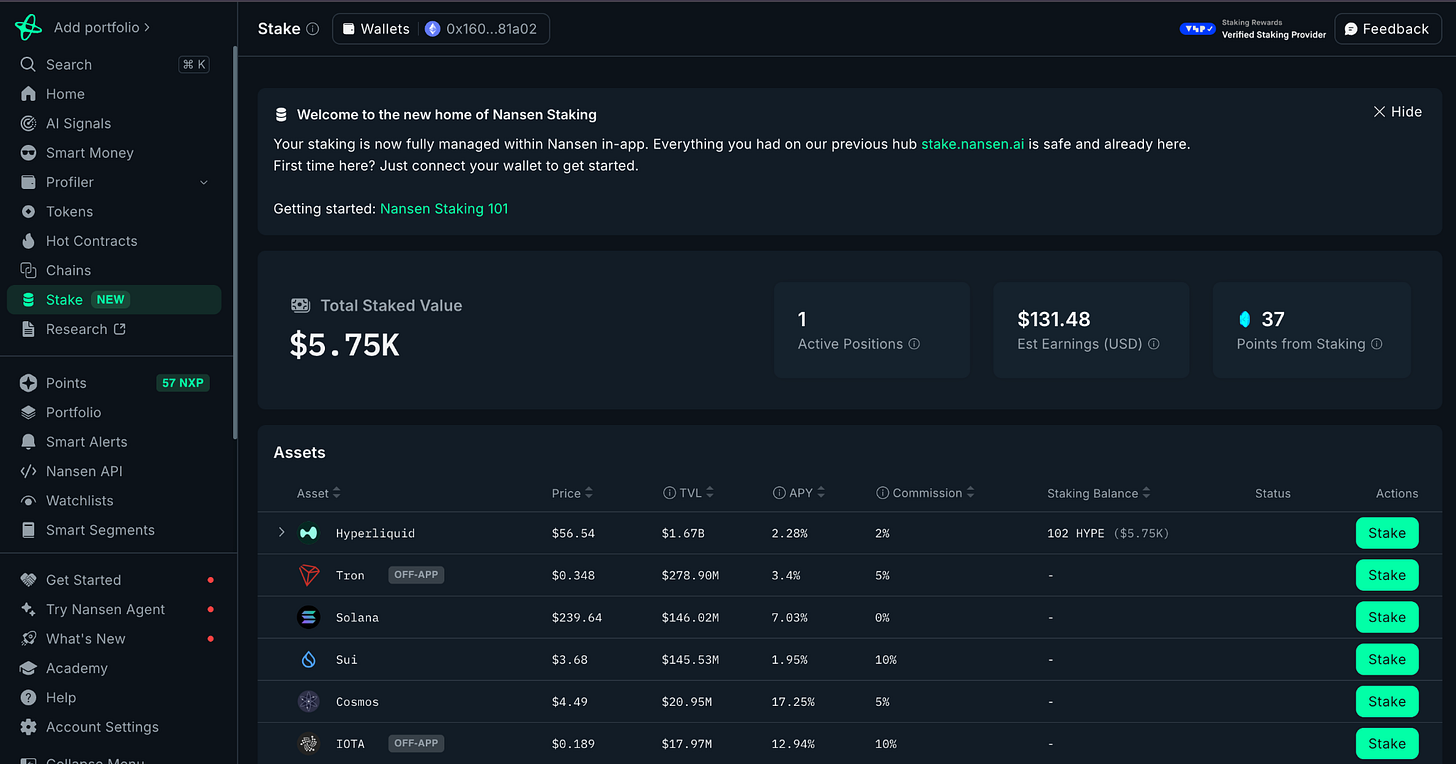
Task: Click the Feedback button
Action: [1388, 29]
